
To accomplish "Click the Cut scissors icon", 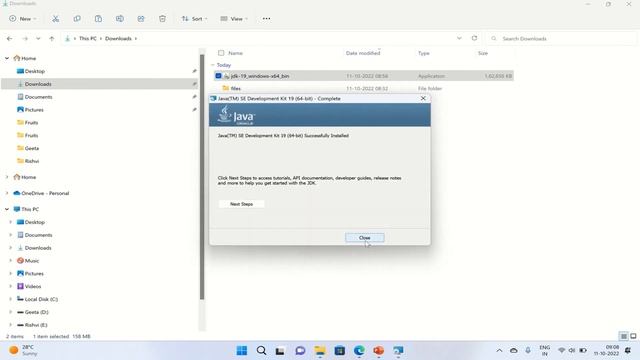I will point(56,19).
